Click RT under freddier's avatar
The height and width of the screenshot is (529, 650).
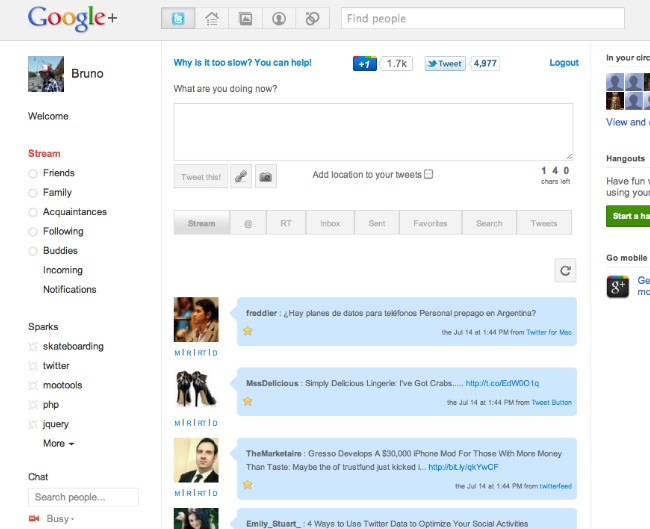[202, 353]
